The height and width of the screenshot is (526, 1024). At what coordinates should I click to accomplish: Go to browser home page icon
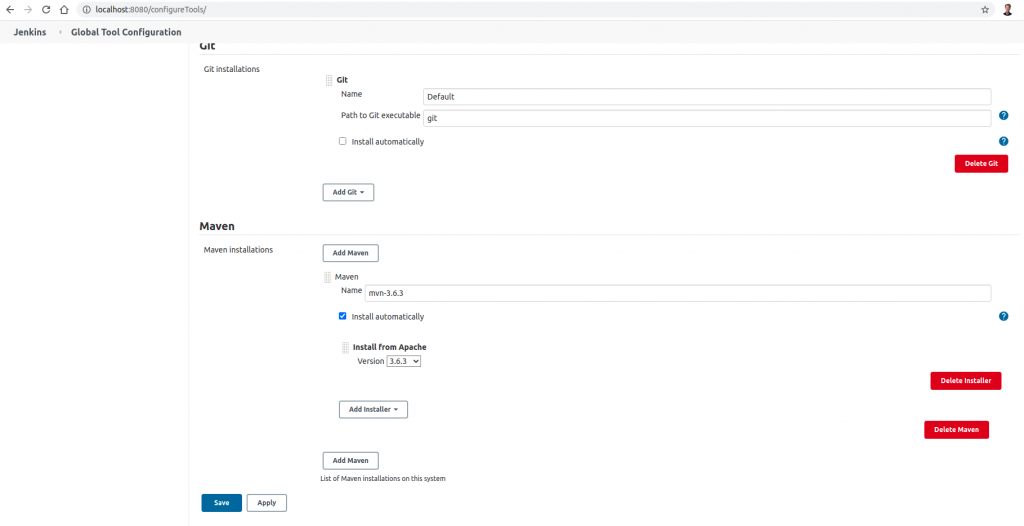[x=64, y=9]
